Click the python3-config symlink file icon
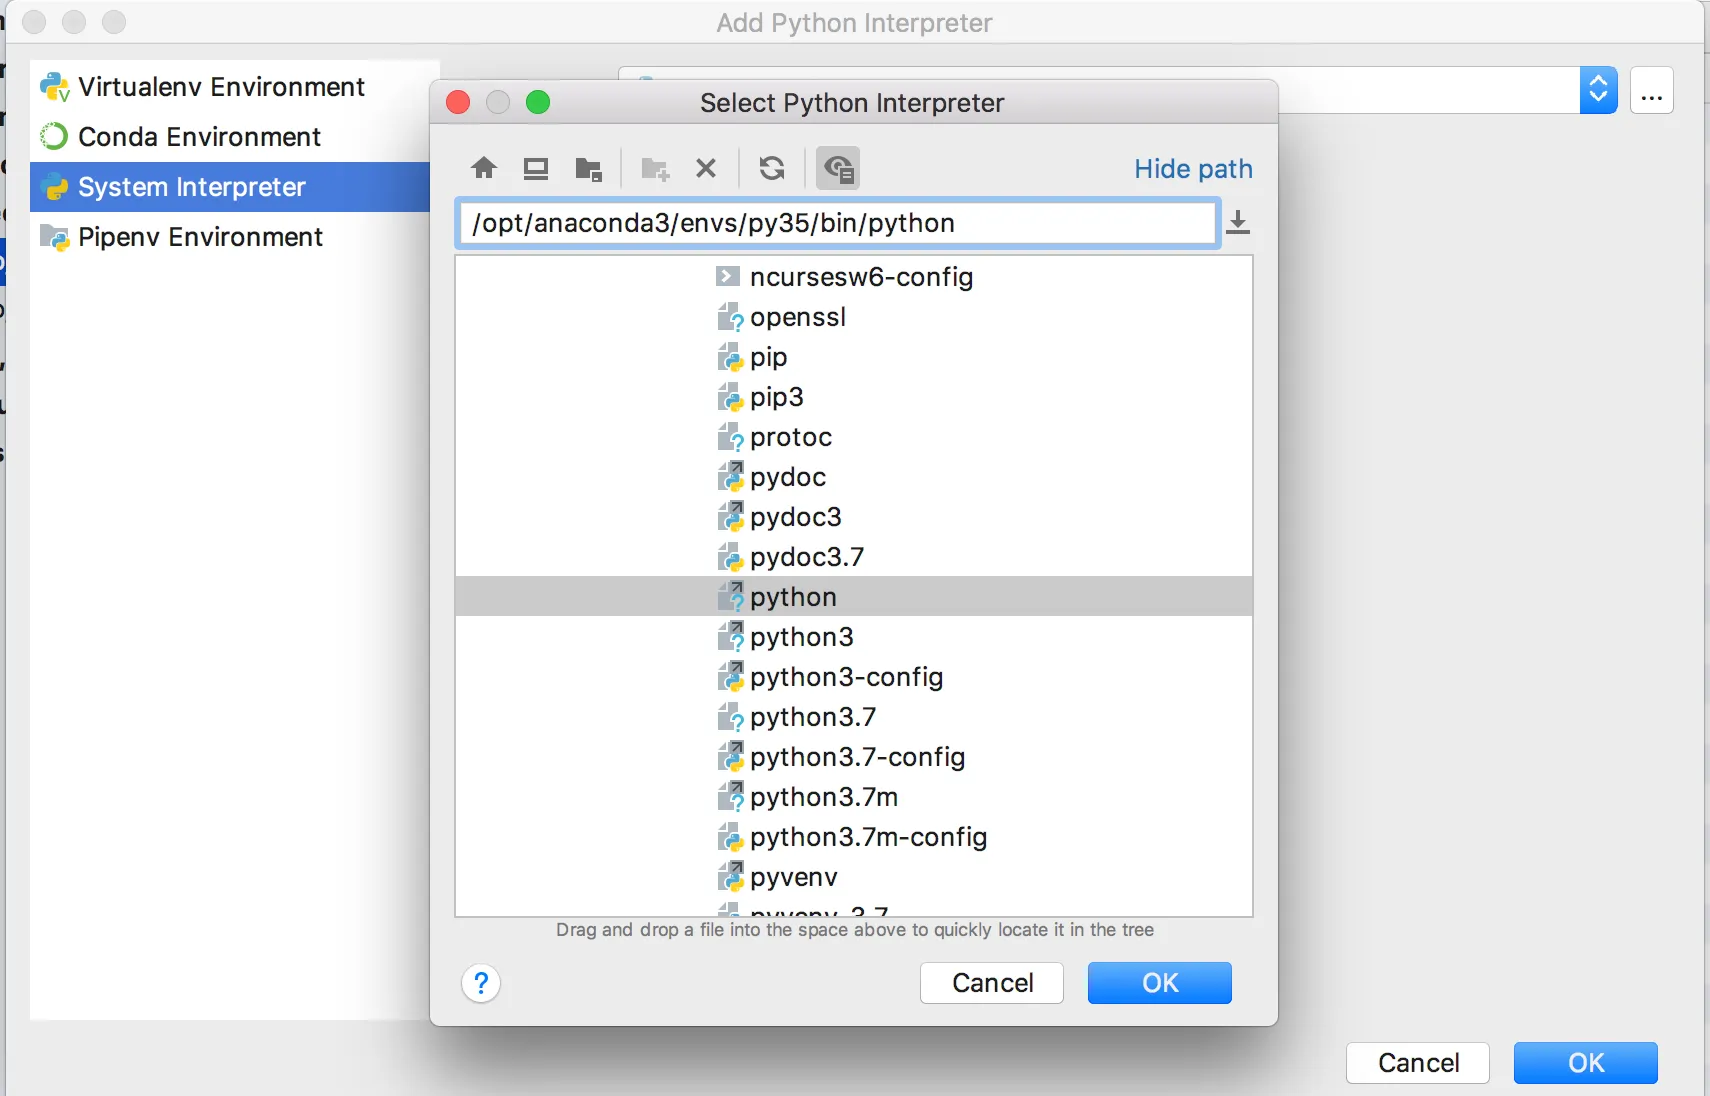The image size is (1710, 1096). pos(730,677)
